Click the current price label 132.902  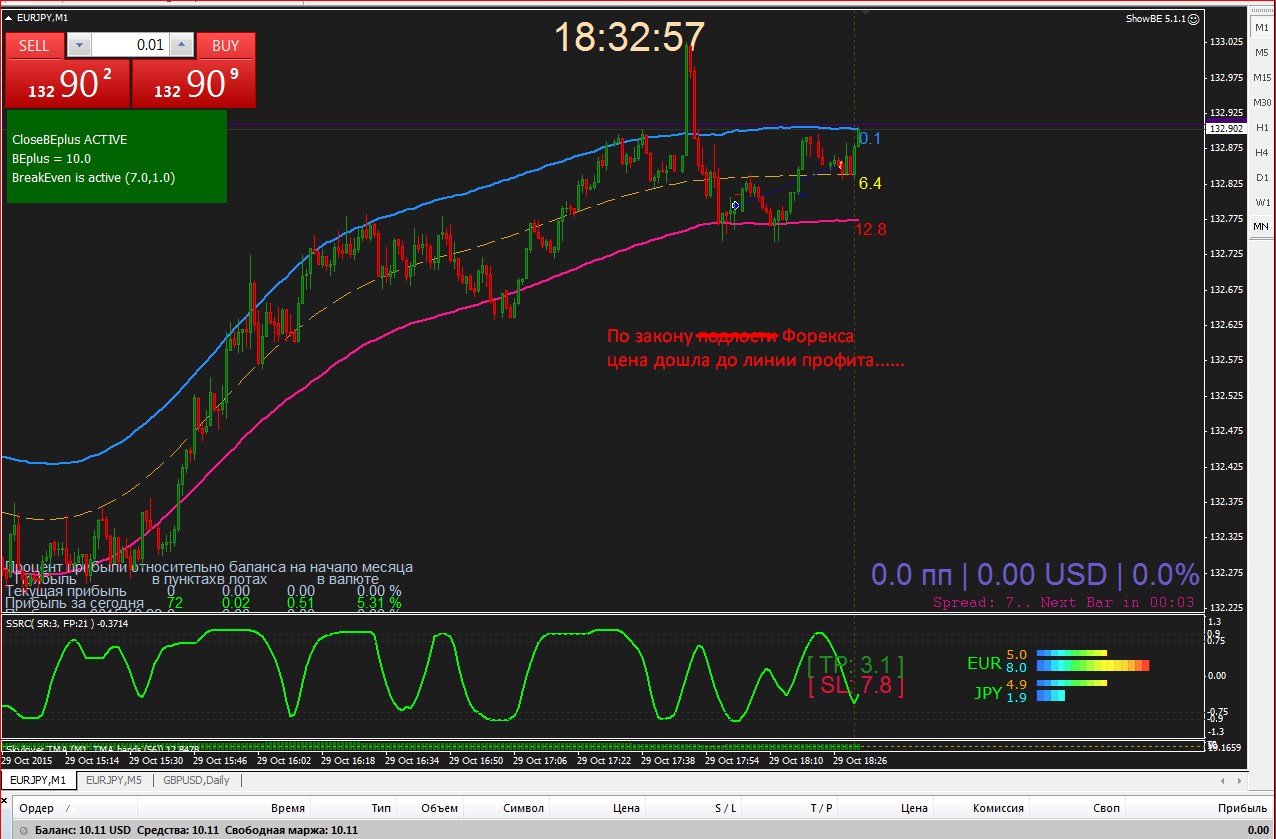(x=1225, y=128)
